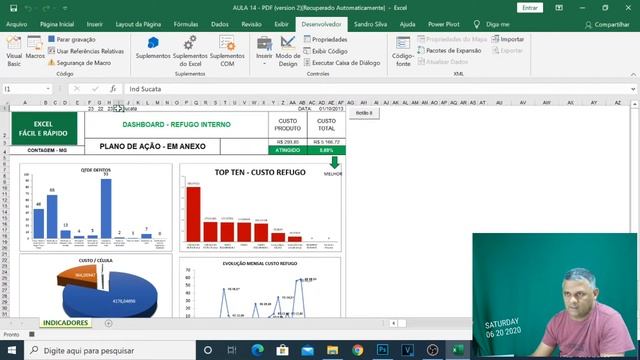Switch to the Layout da Página tab
The image size is (640, 360).
coord(138,24)
